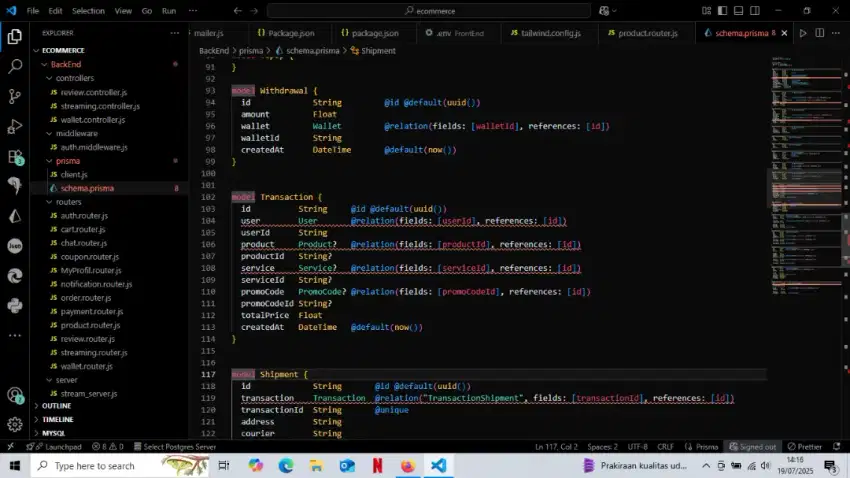This screenshot has height=478, width=850.
Task: Open the Customize Layout icon
Action: [706, 10]
